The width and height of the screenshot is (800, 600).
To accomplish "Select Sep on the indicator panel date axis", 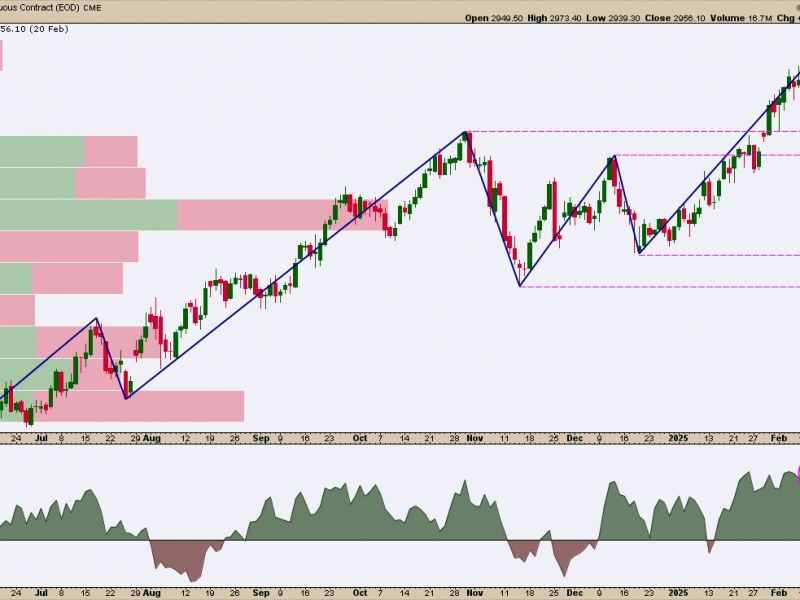I will click(x=261, y=593).
